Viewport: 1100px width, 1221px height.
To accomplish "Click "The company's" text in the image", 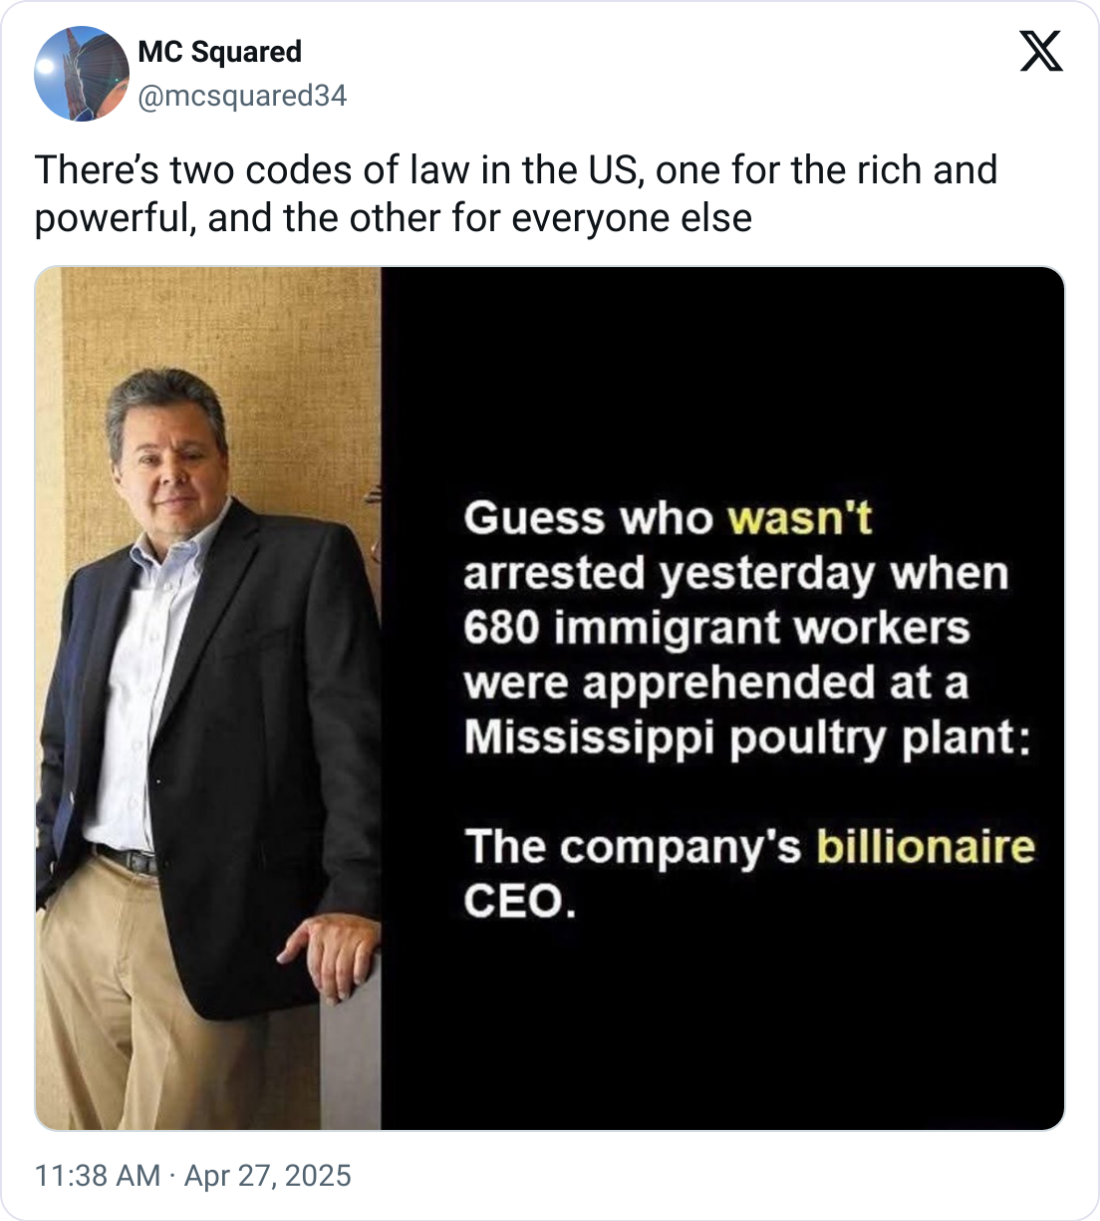I will [632, 847].
